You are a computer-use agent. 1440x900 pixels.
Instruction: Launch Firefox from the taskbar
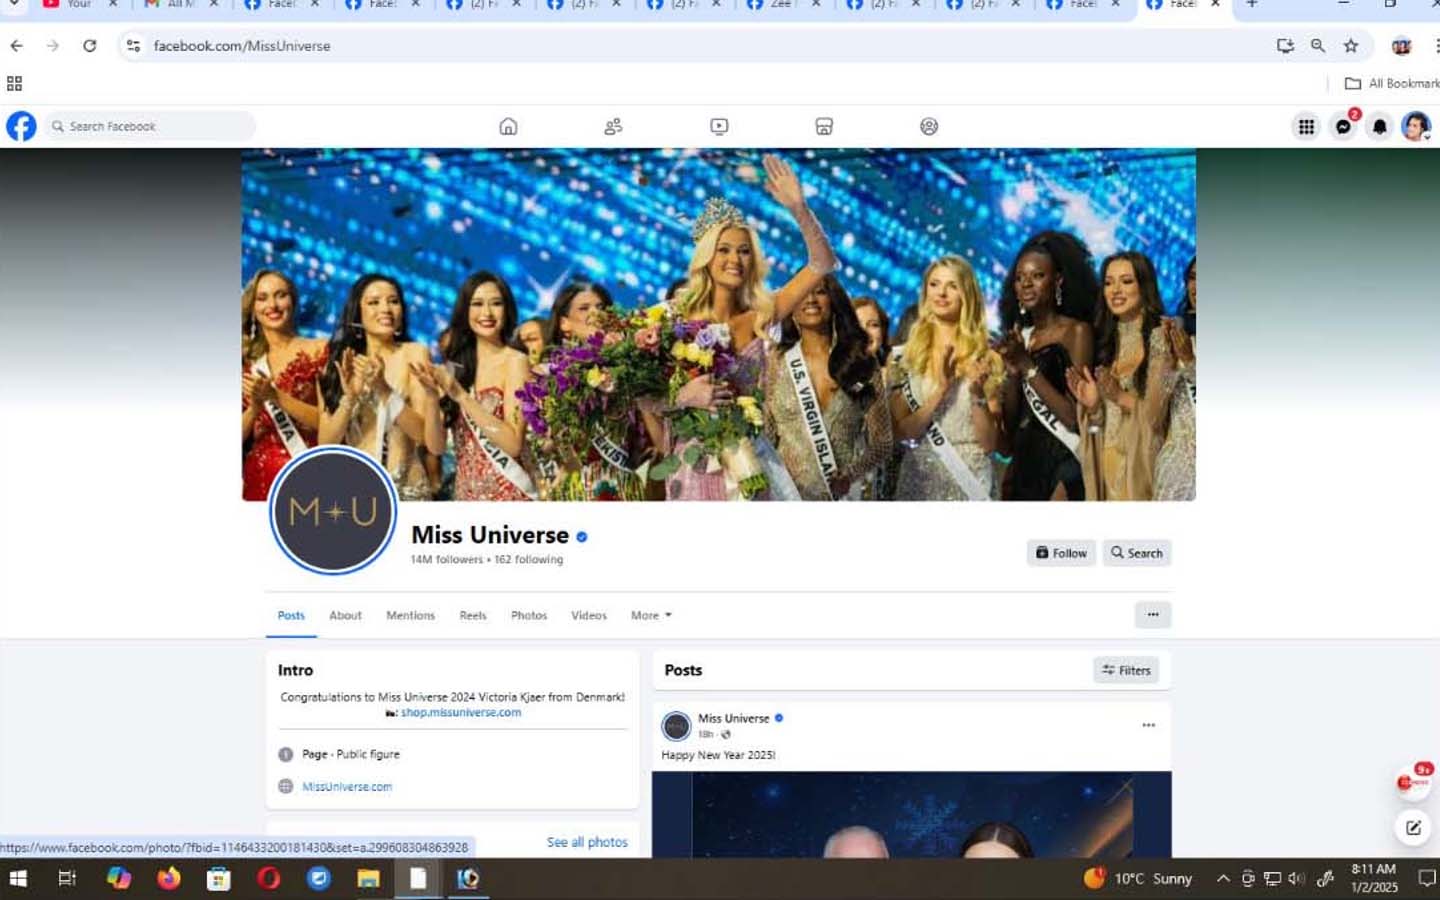point(169,879)
